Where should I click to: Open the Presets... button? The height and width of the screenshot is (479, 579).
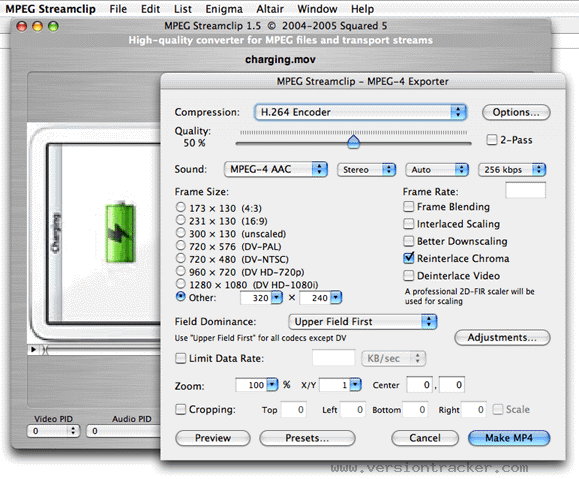coord(307,438)
